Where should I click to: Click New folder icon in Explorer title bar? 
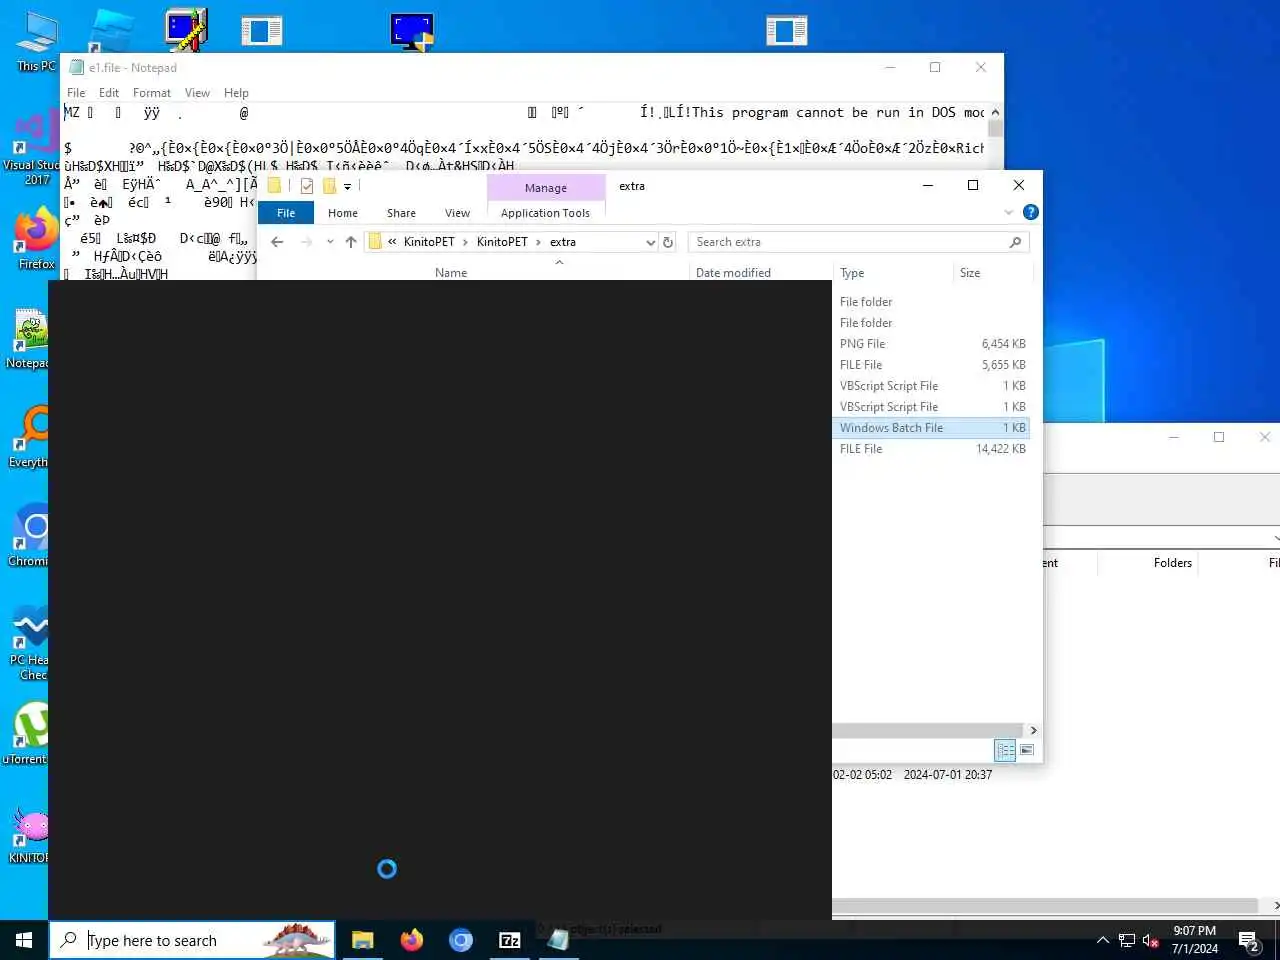(x=329, y=186)
